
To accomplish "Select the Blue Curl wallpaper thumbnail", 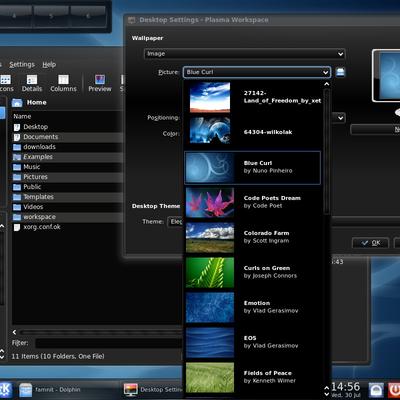I will coord(210,168).
